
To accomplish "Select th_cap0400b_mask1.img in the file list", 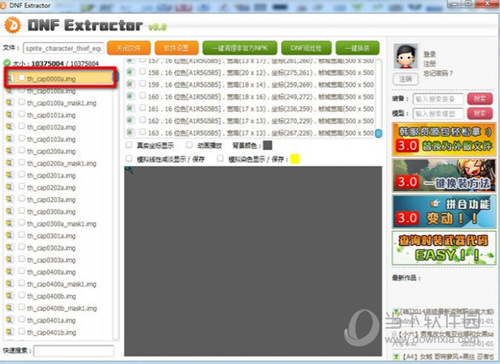I will 62,308.
